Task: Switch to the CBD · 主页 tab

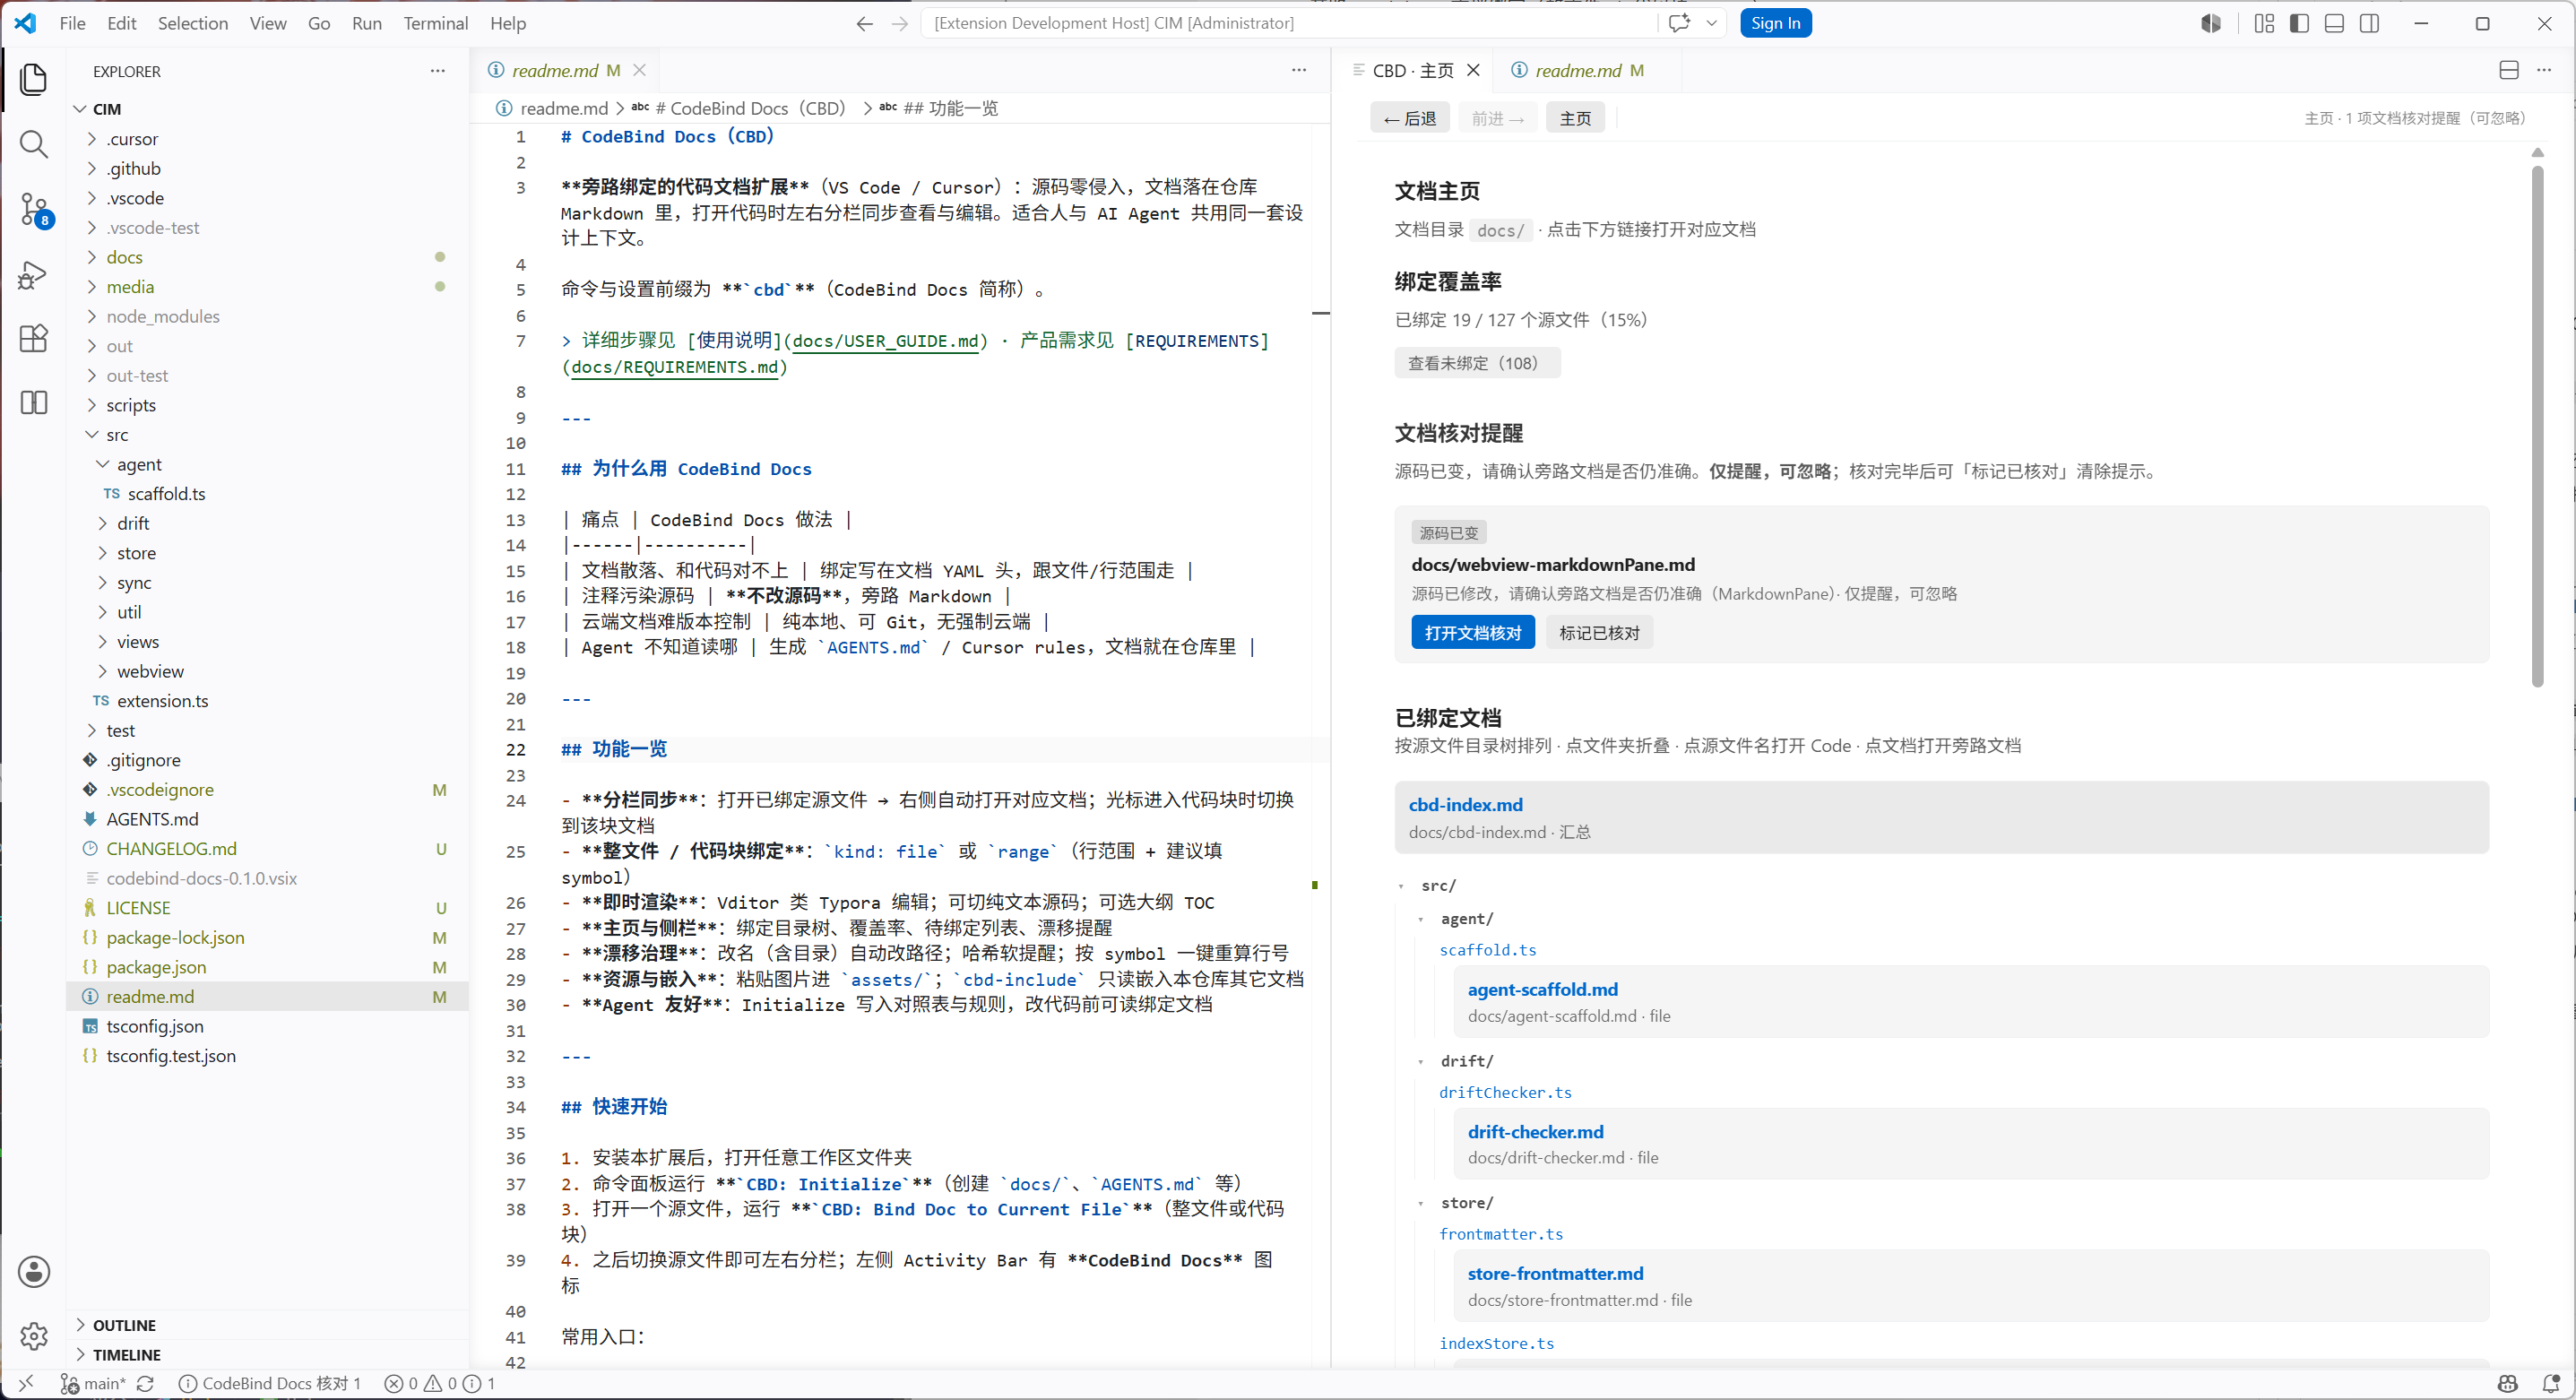Action: click(x=1413, y=70)
